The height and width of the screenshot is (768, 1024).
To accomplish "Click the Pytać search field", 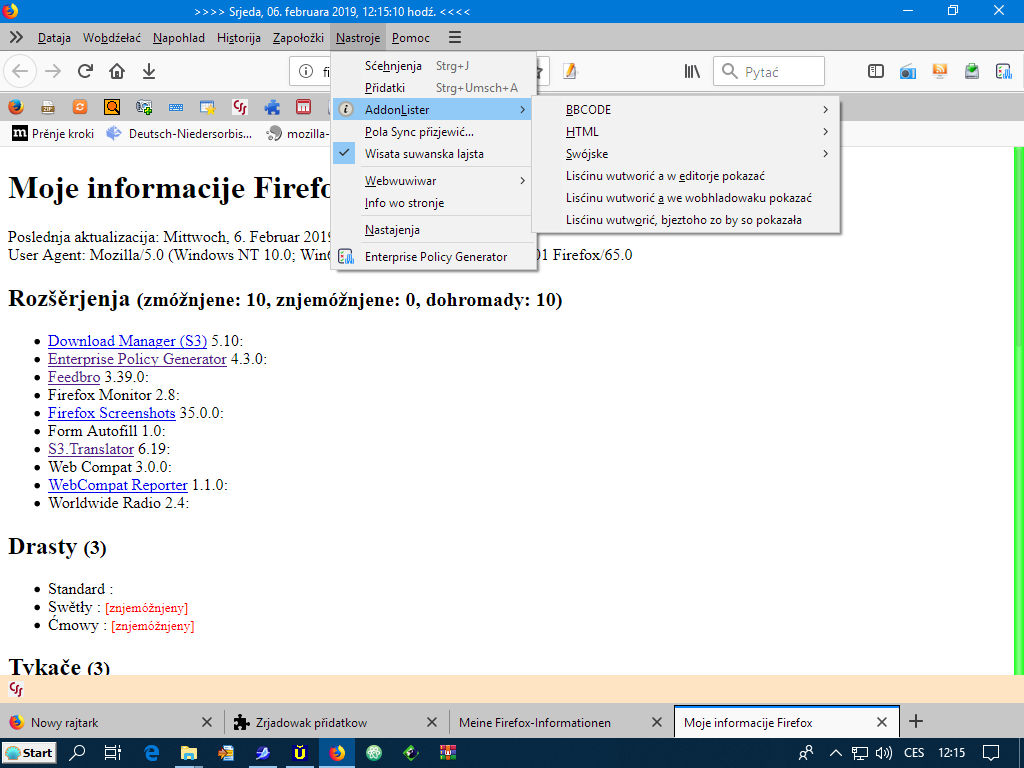I will point(769,71).
